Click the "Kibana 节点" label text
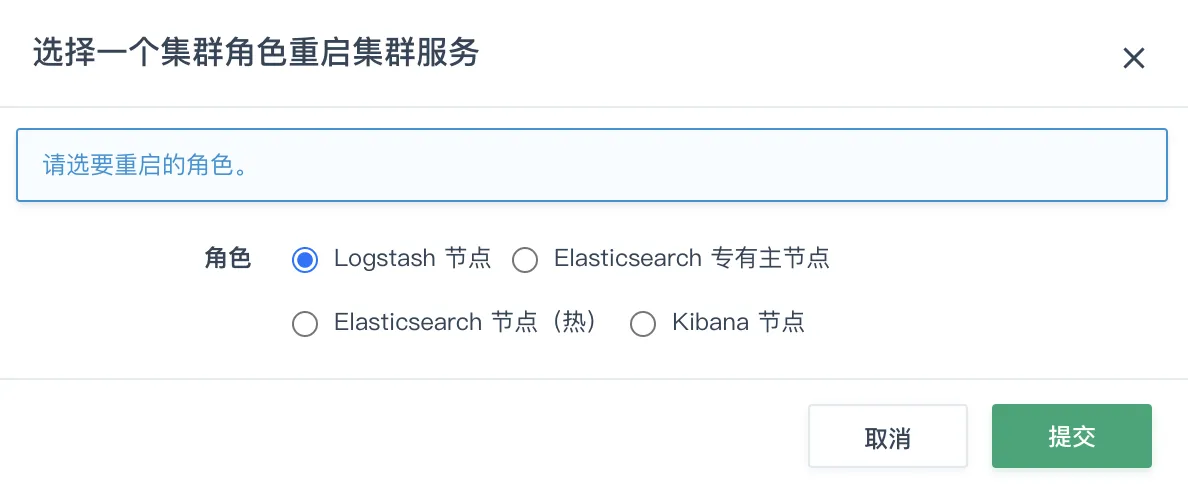This screenshot has height=486, width=1188. (x=738, y=323)
